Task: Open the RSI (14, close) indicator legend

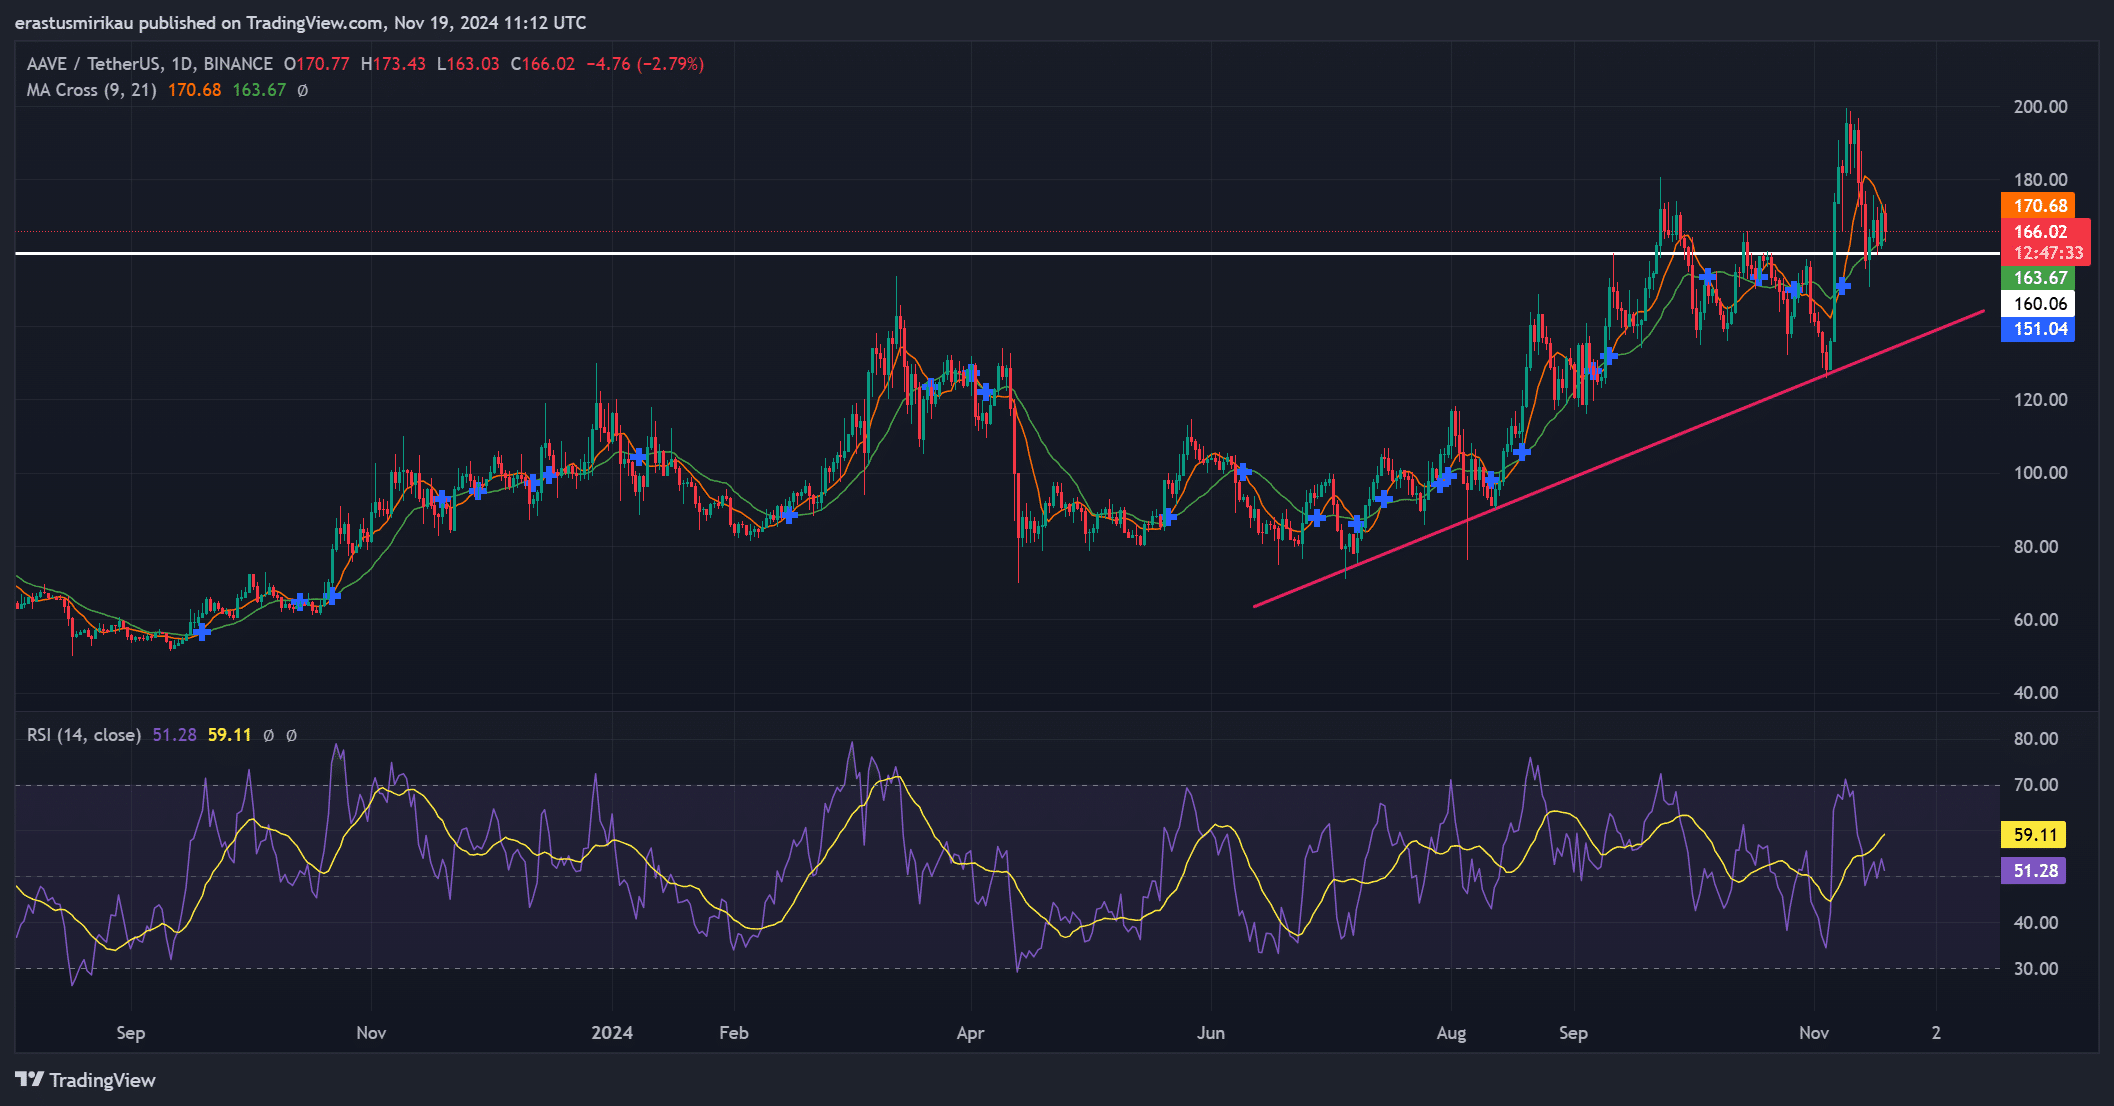Action: click(x=84, y=735)
